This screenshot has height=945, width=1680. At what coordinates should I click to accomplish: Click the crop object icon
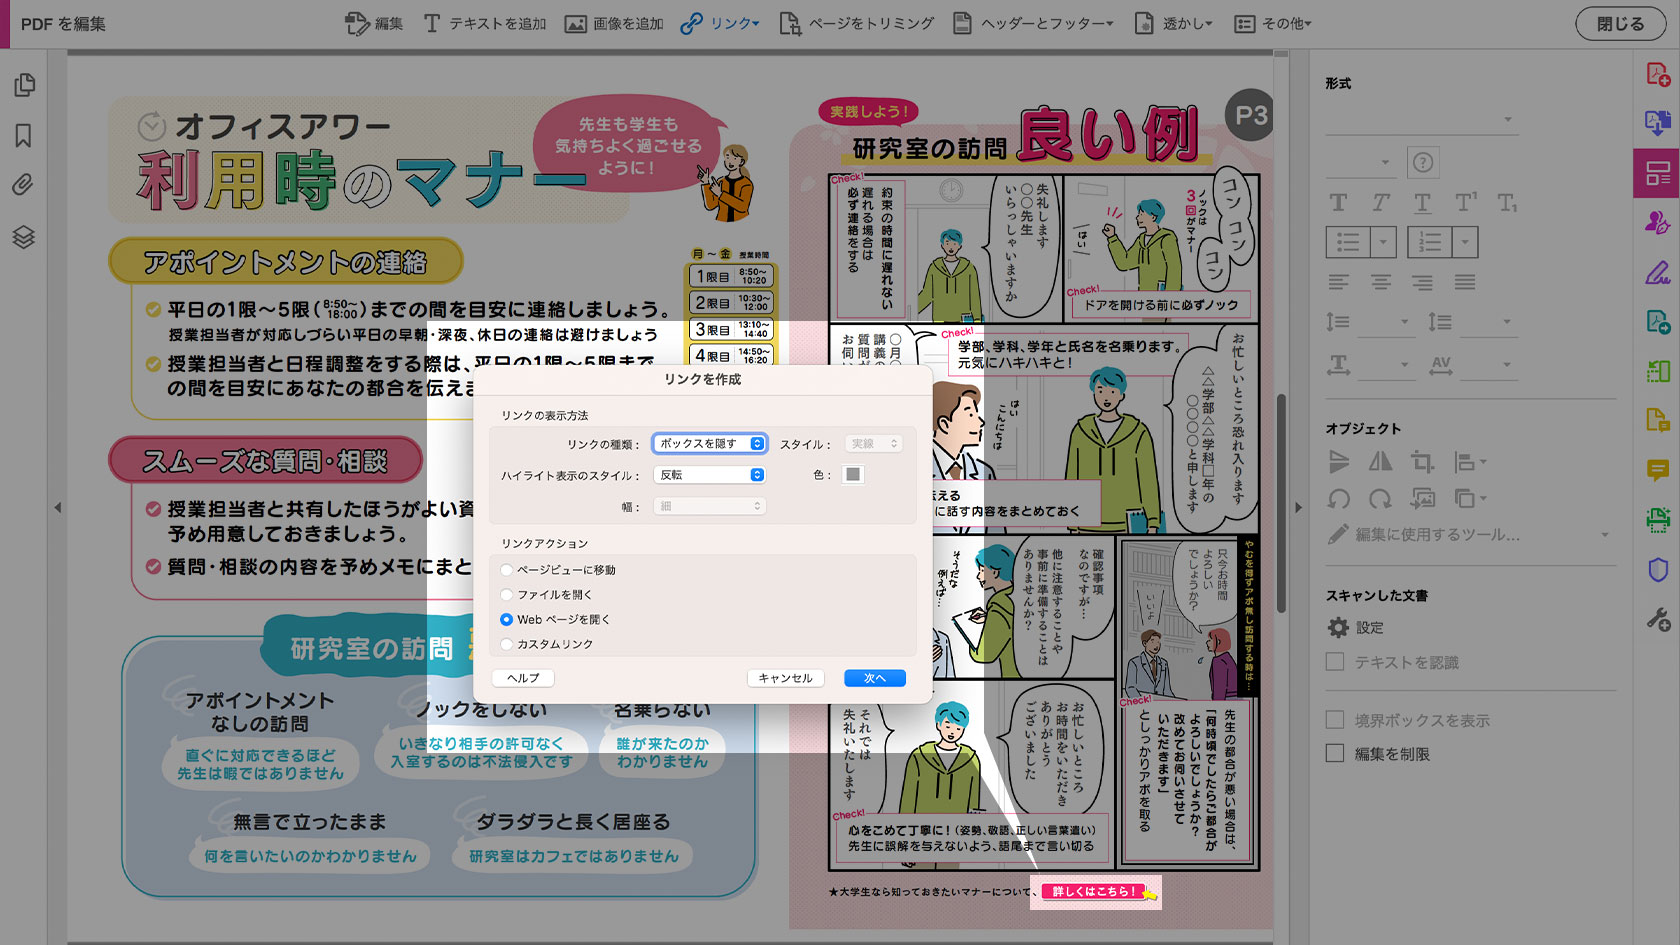1422,462
